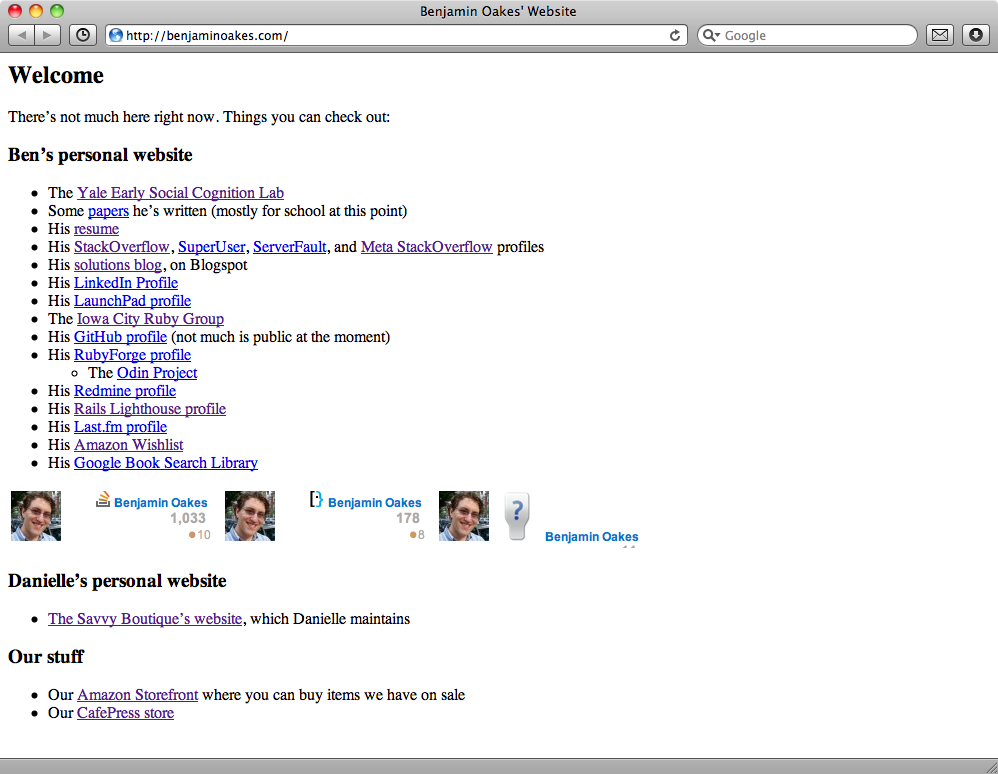Image resolution: width=998 pixels, height=774 pixels.
Task: Zoom the window with the green button
Action: click(x=57, y=11)
